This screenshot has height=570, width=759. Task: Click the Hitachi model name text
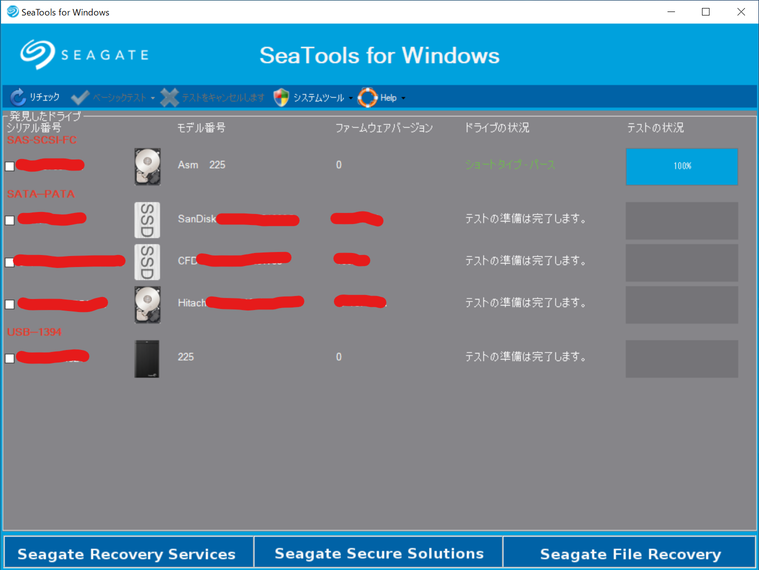click(192, 303)
